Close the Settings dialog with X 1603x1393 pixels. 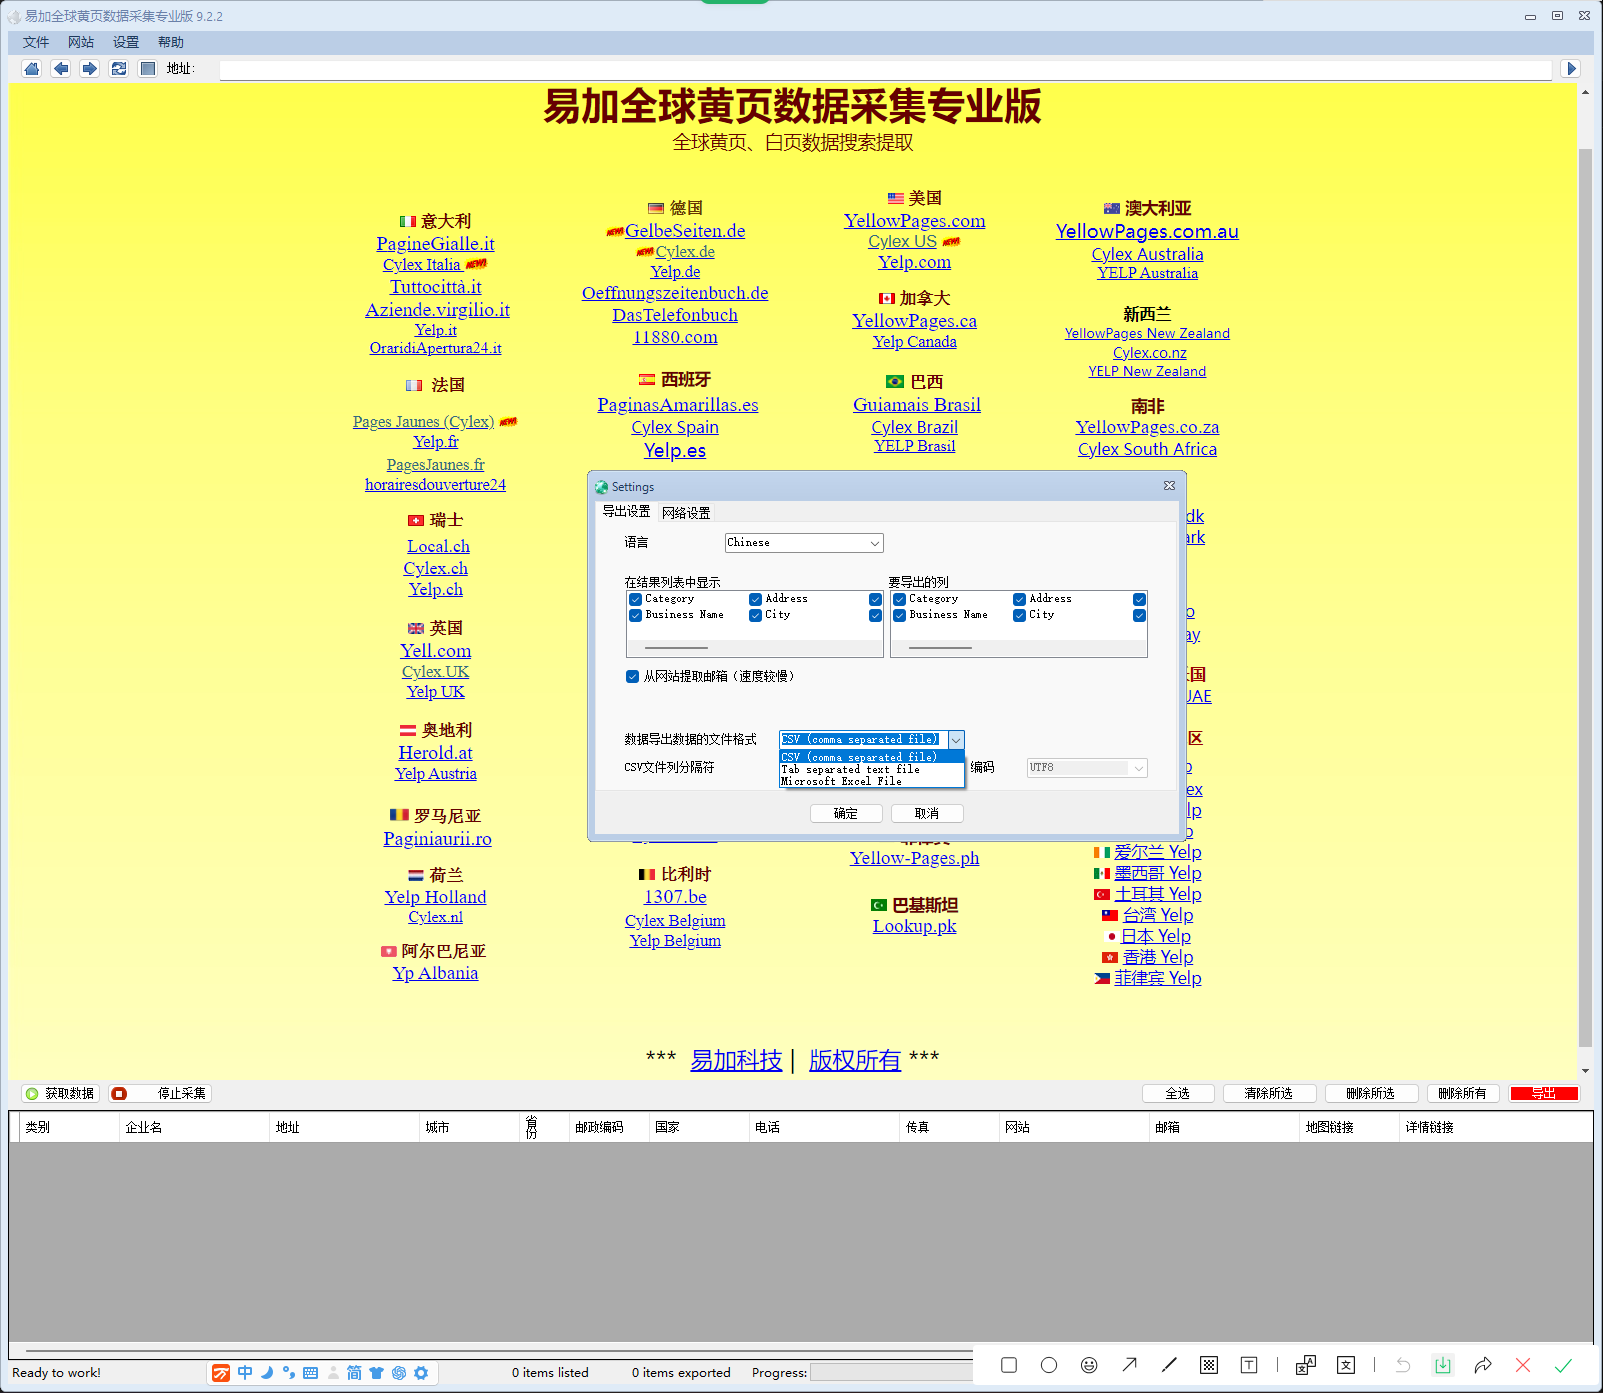point(1169,486)
